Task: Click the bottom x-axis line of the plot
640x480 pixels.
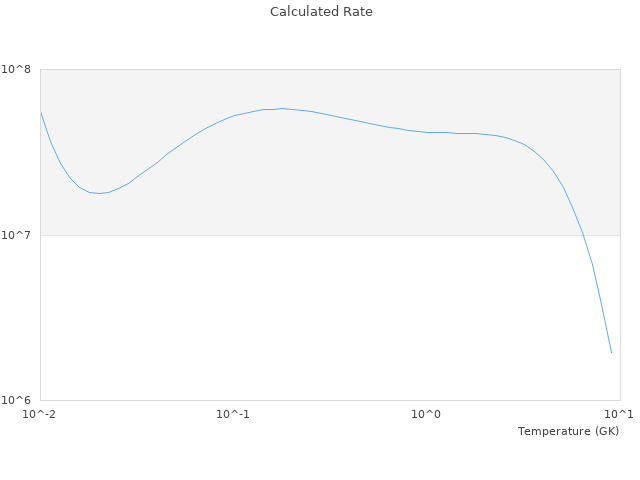Action: point(330,400)
